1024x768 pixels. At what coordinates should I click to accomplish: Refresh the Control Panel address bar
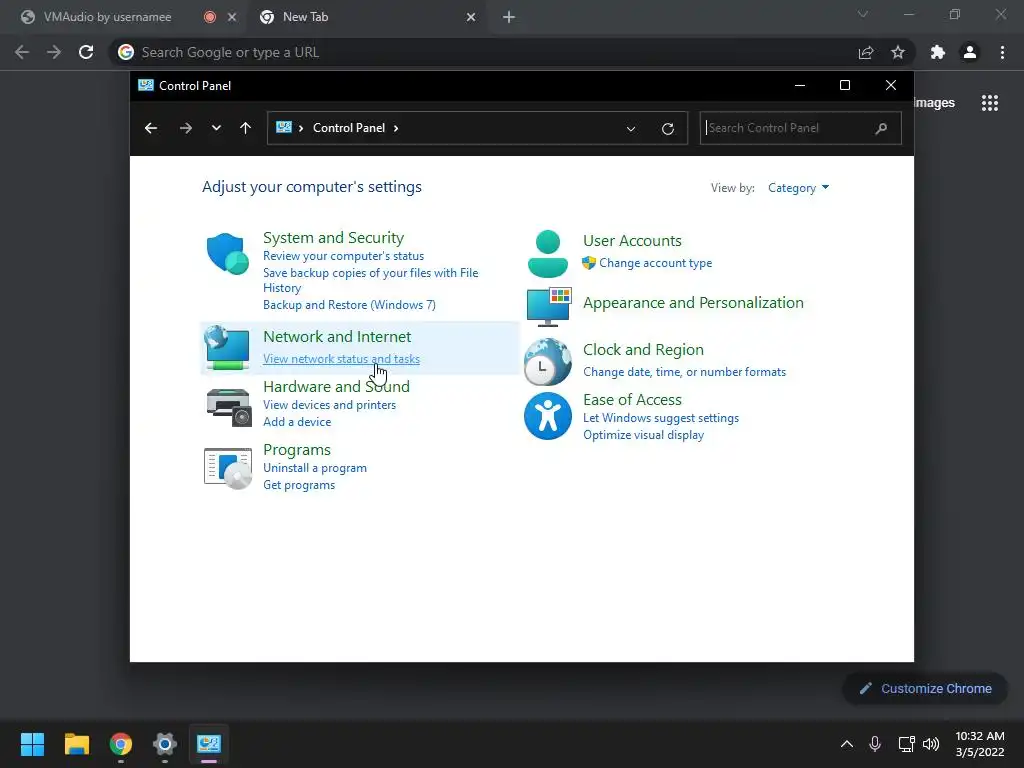coord(667,129)
